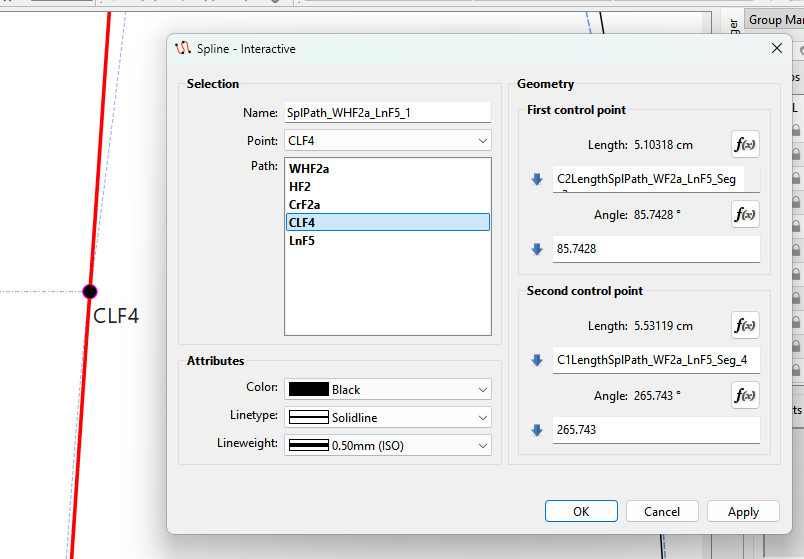The height and width of the screenshot is (559, 804).
Task: Open the Color dropdown showing Black
Action: tap(388, 389)
